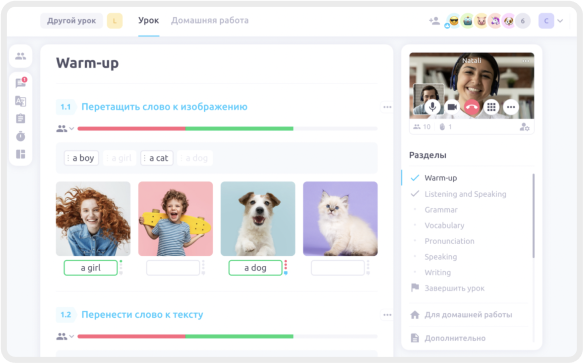Click empty answer box under cat image

[338, 268]
